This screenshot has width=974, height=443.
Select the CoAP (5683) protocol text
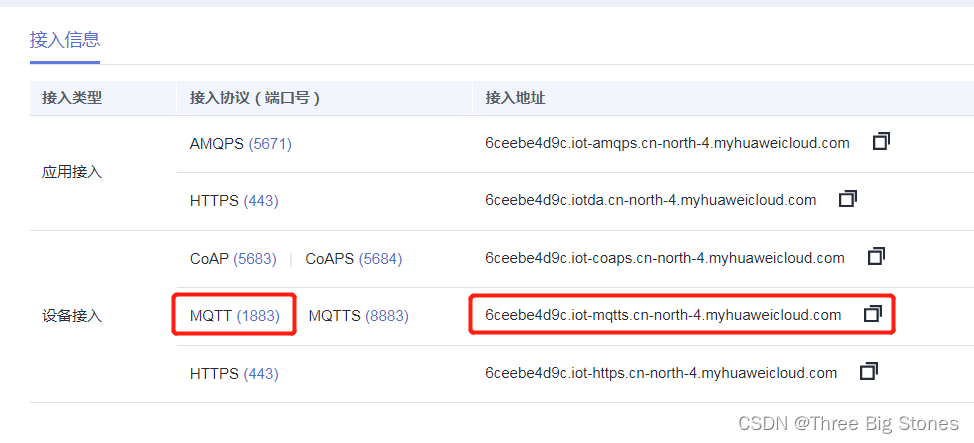233,258
